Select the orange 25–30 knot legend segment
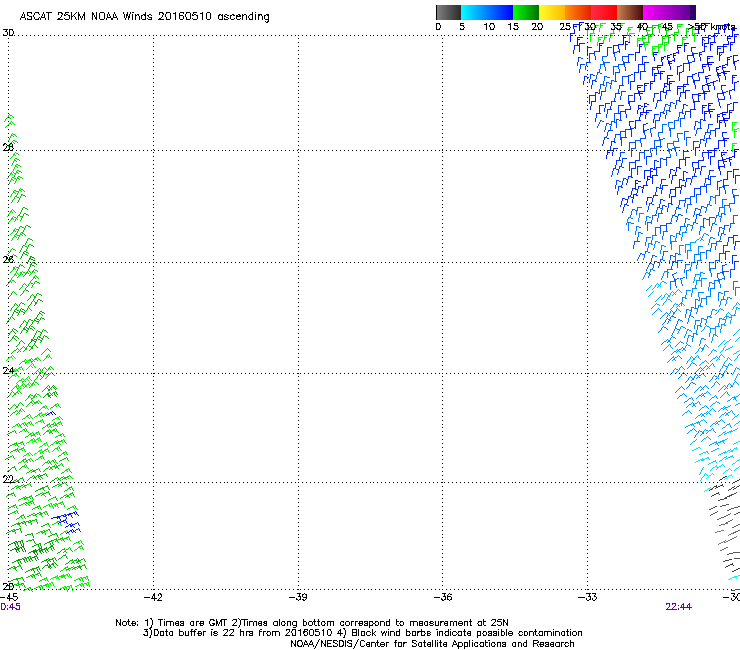Viewport: 740px width, 650px height. (x=578, y=12)
